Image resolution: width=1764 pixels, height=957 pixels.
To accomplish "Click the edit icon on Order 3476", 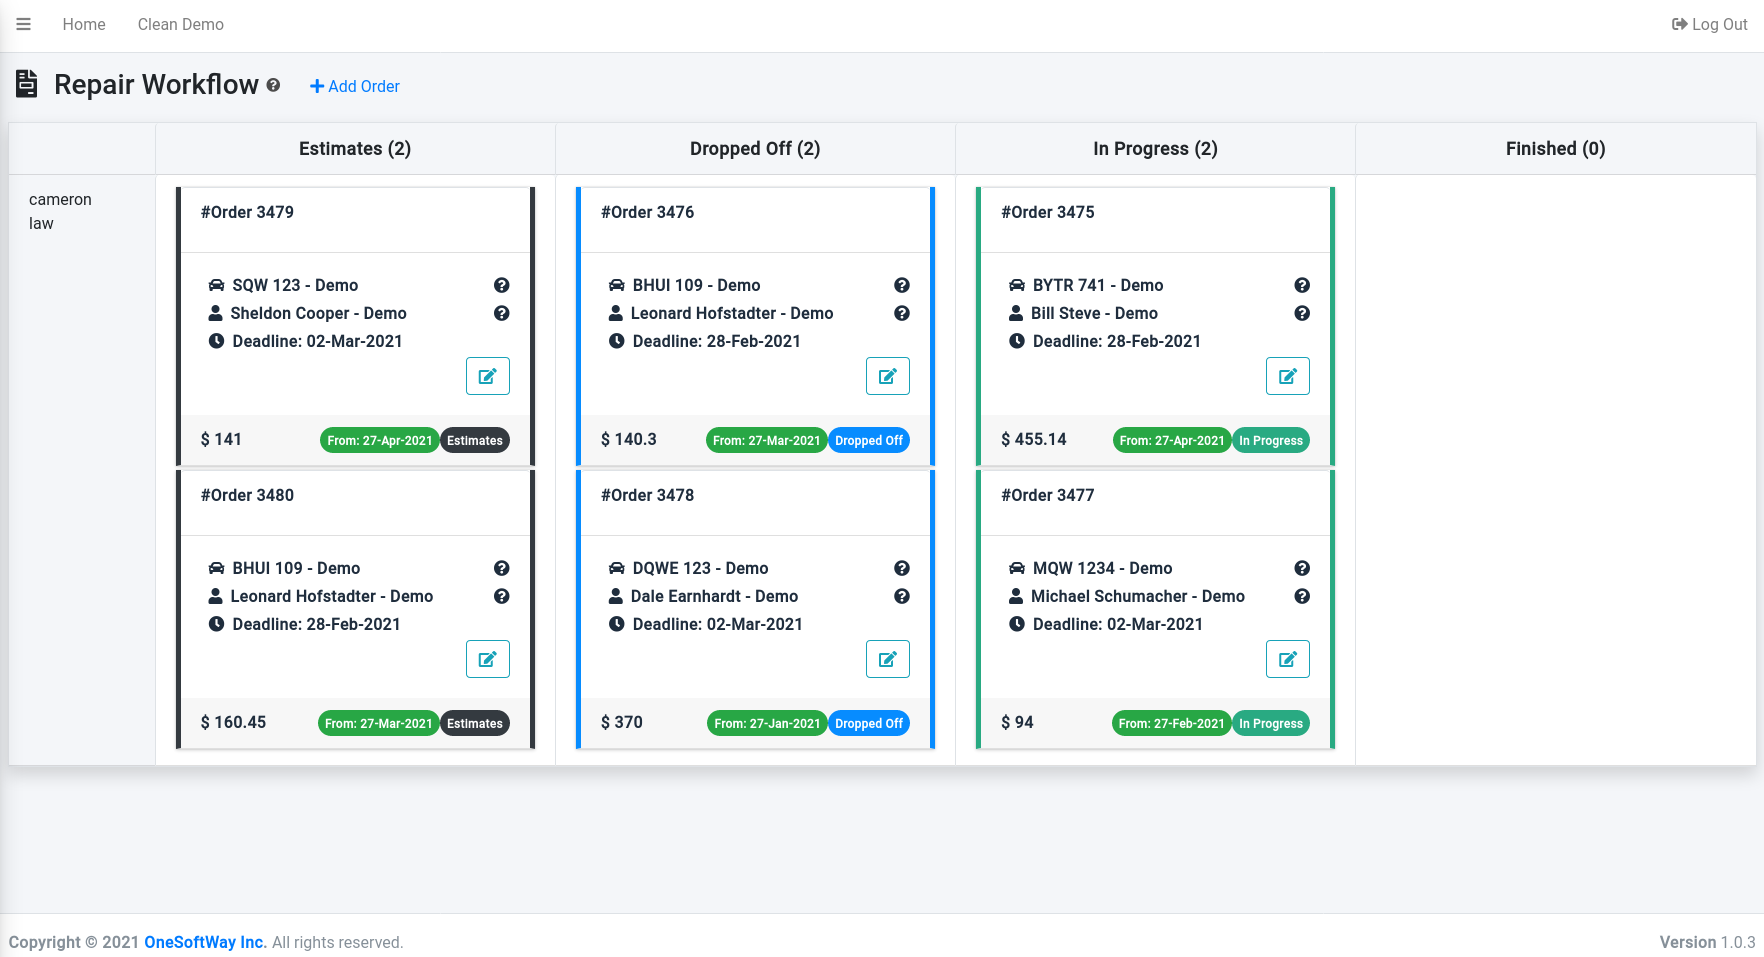I will [x=888, y=376].
